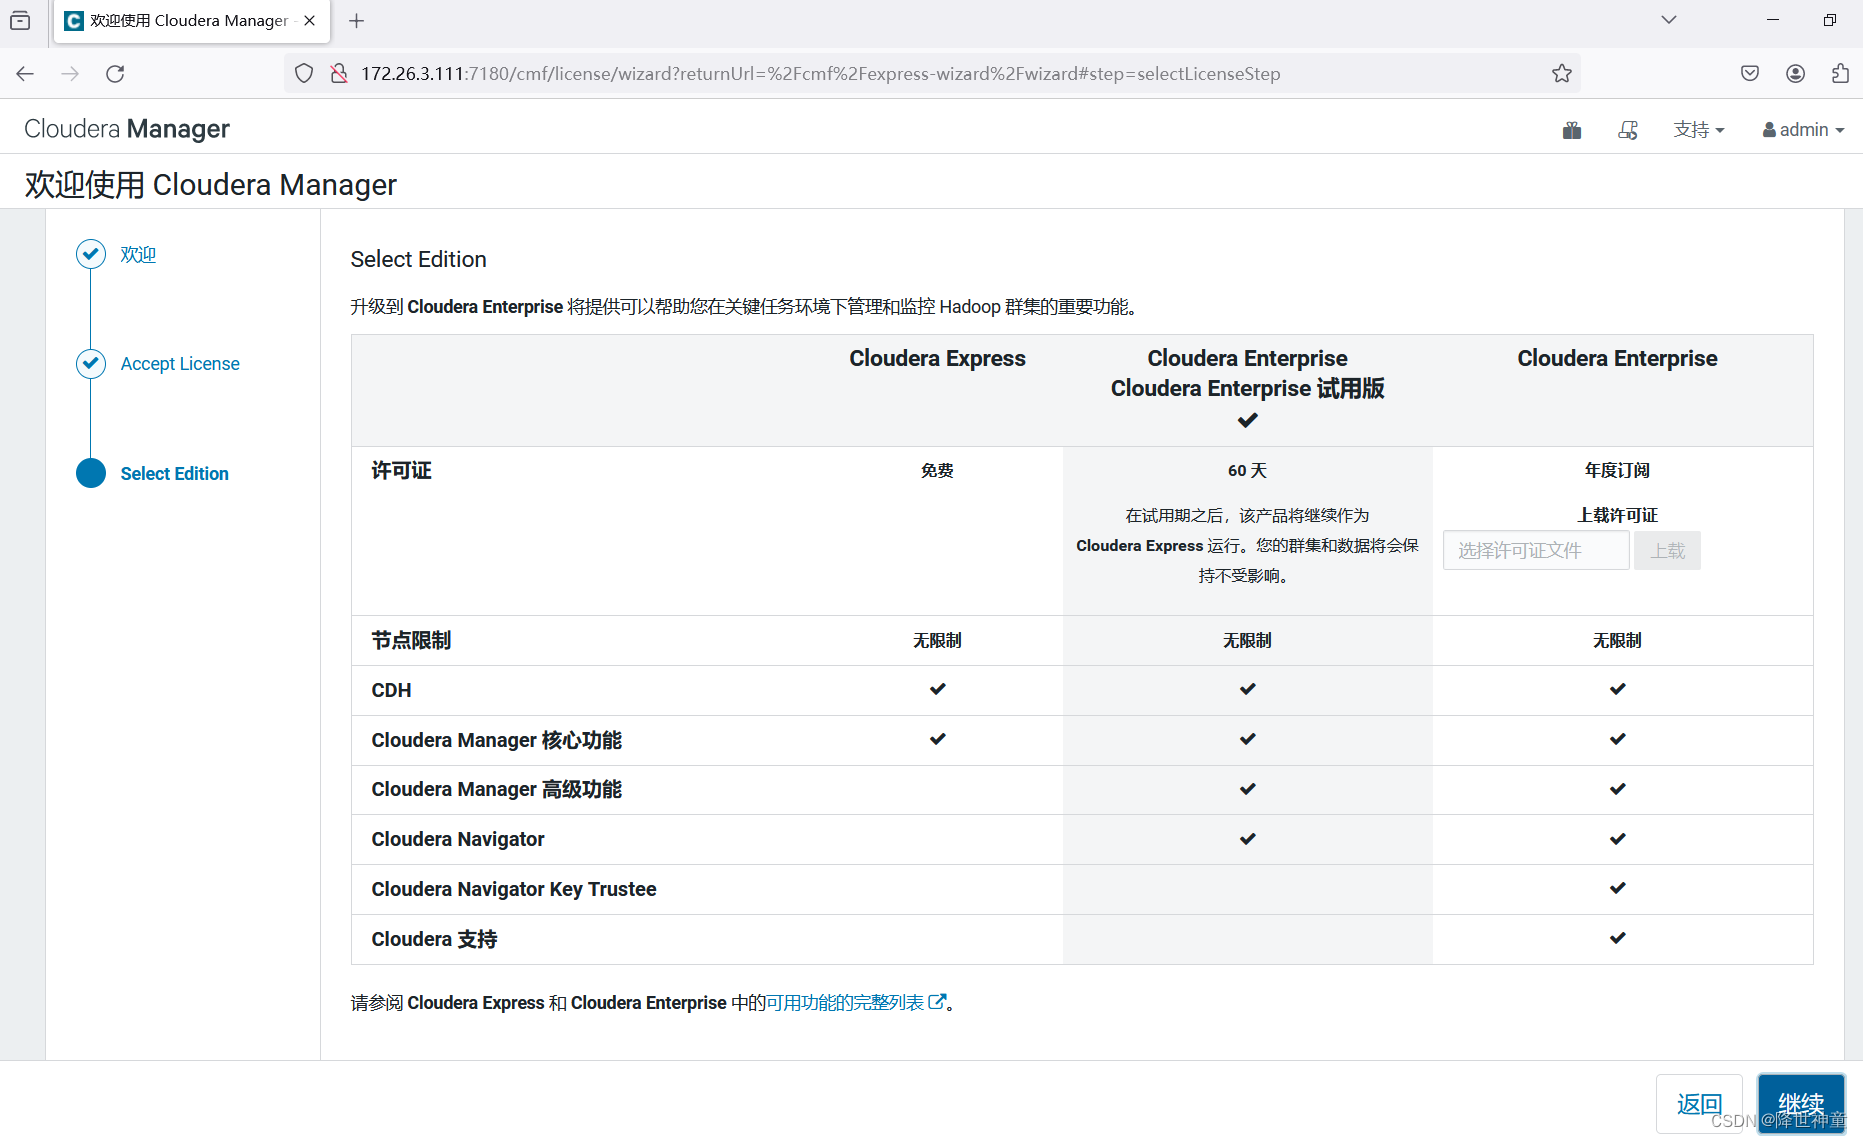Open the extensions puzzle icon
The height and width of the screenshot is (1139, 1863).
(x=1840, y=73)
